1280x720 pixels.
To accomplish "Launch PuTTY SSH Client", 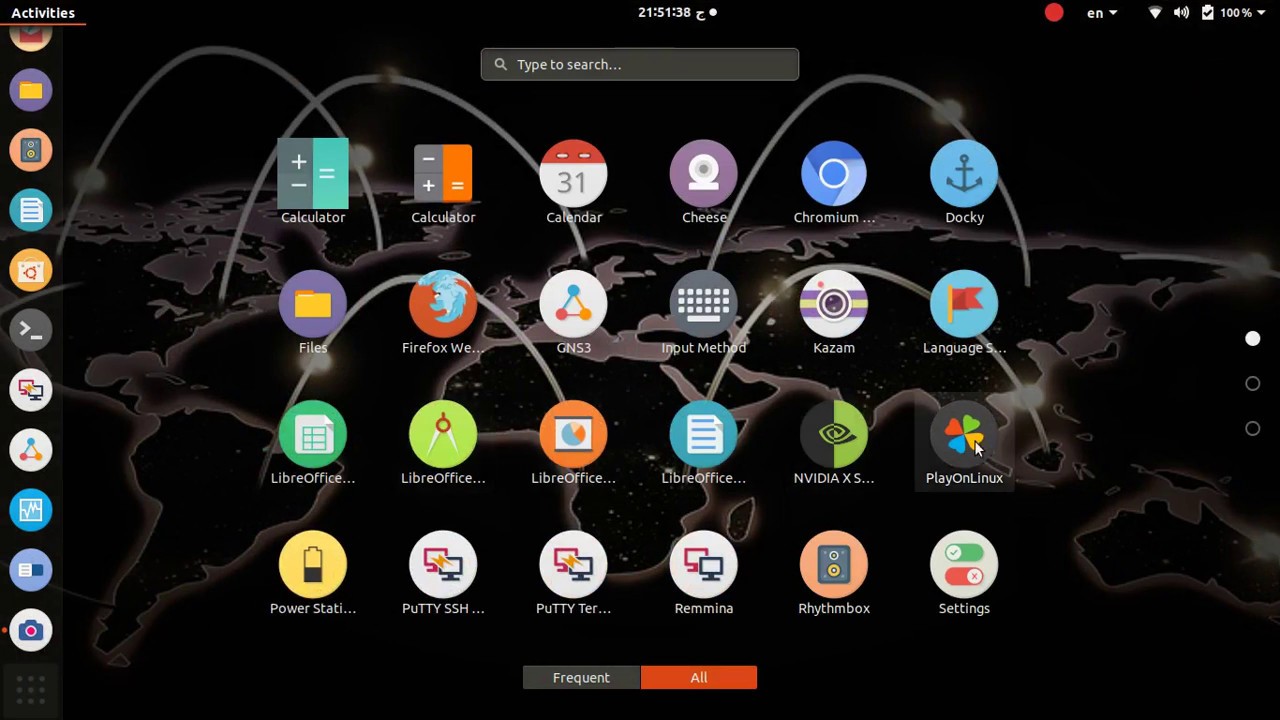I will (x=443, y=574).
